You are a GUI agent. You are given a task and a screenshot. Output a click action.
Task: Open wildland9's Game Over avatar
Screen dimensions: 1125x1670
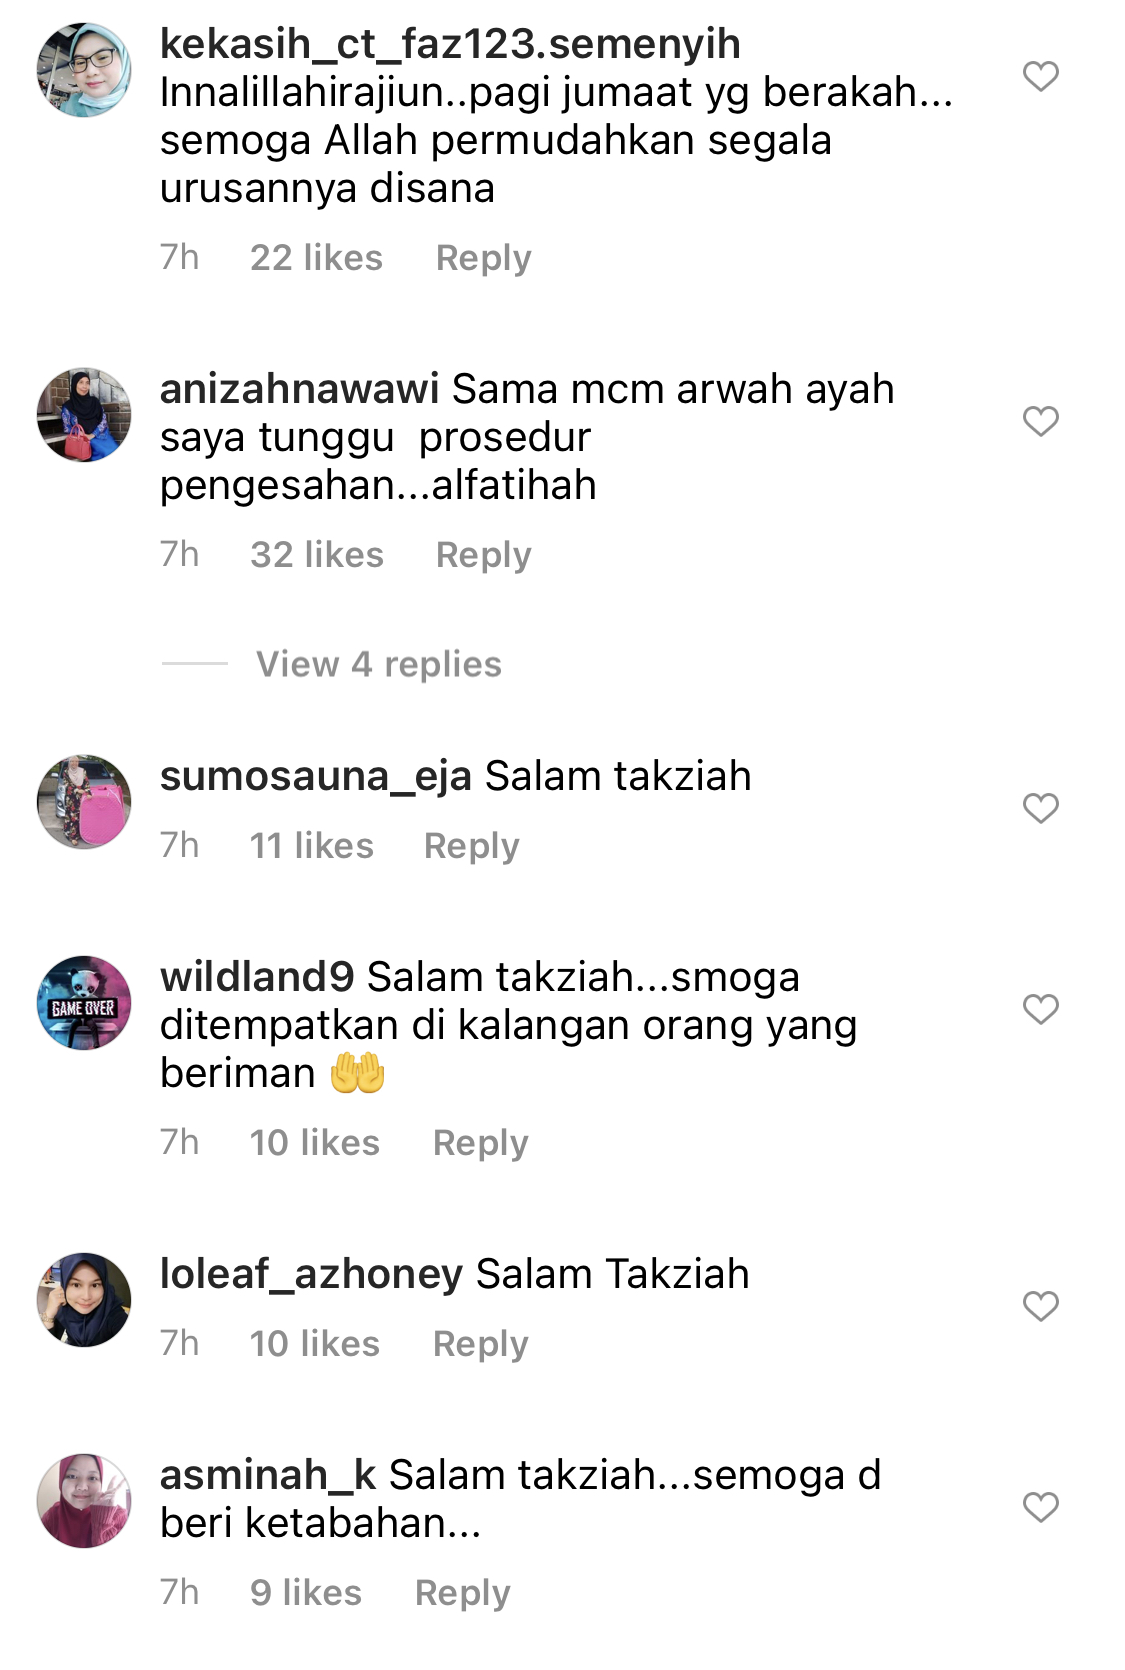(x=84, y=1003)
